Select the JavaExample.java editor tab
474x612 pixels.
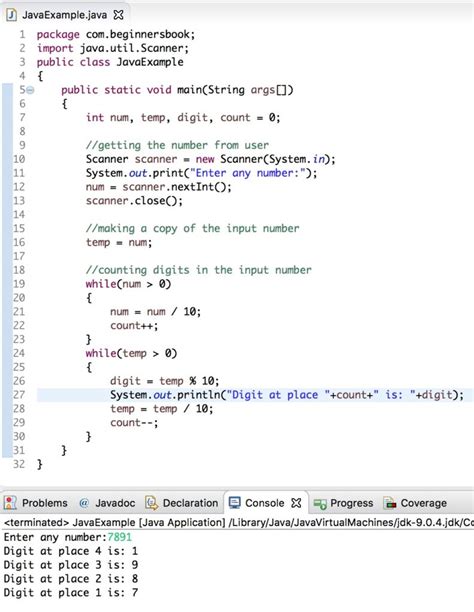click(x=65, y=15)
